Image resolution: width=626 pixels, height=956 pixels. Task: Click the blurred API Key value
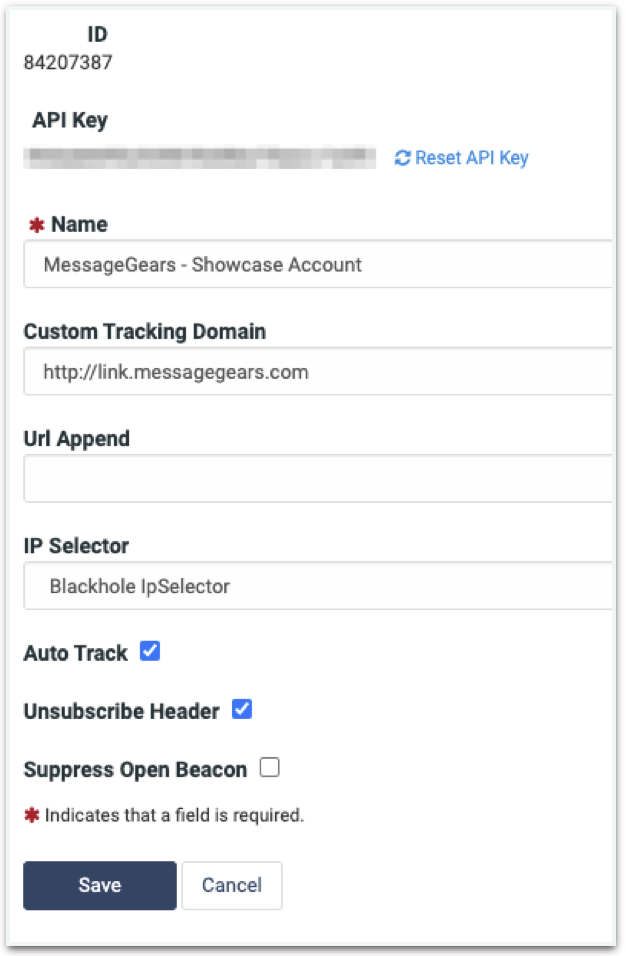[199, 157]
